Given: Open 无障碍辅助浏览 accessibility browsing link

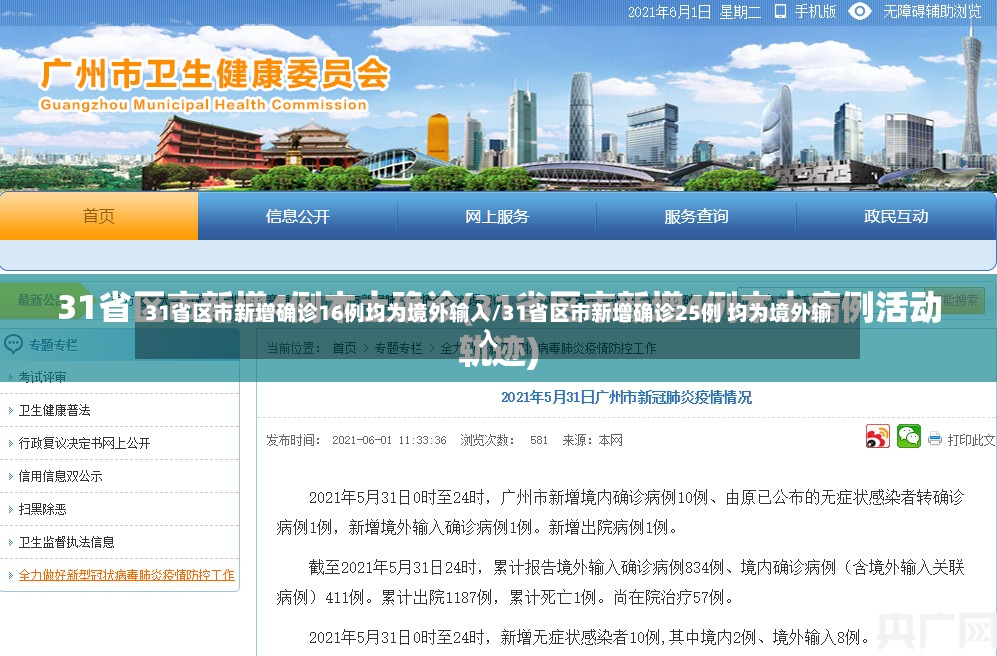Looking at the screenshot, I should coord(932,11).
